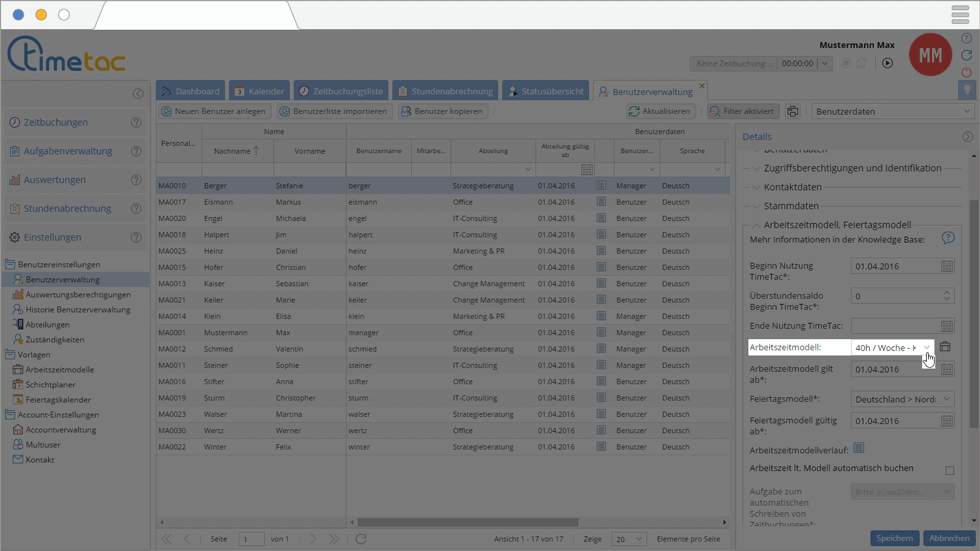Collapse the left sidebar with arrow icon

pyautogui.click(x=138, y=94)
